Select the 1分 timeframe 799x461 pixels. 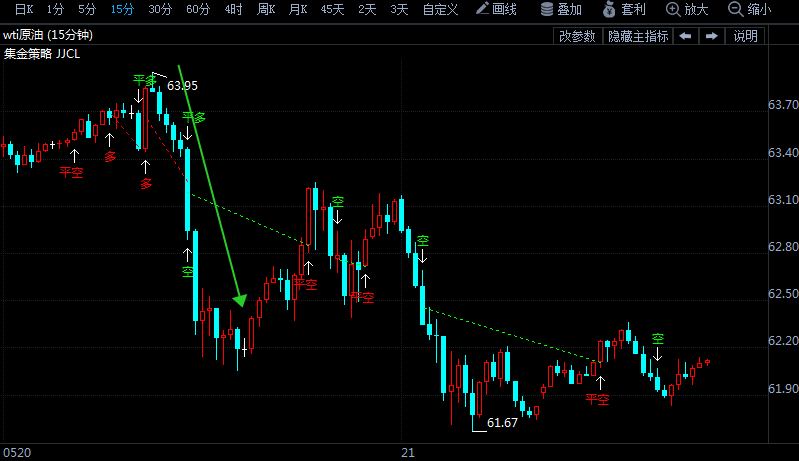pyautogui.click(x=55, y=9)
